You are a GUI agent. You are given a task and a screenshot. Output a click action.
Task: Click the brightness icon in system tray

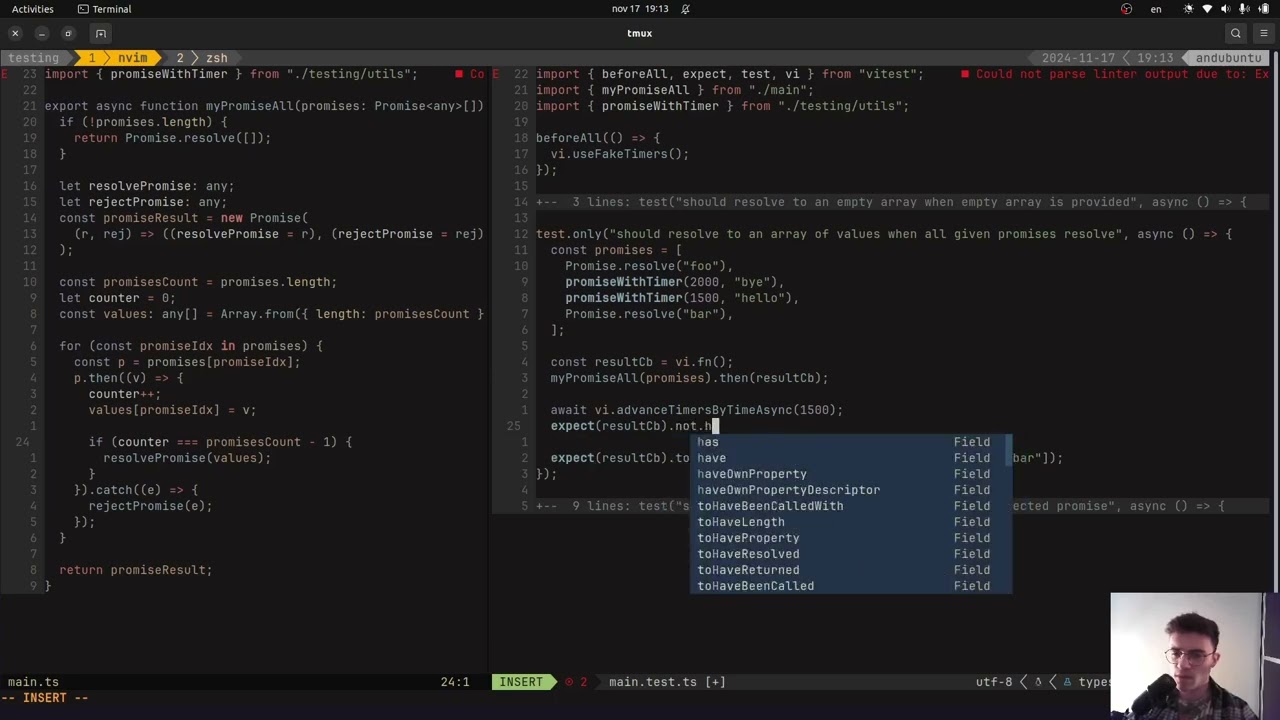coord(1188,9)
